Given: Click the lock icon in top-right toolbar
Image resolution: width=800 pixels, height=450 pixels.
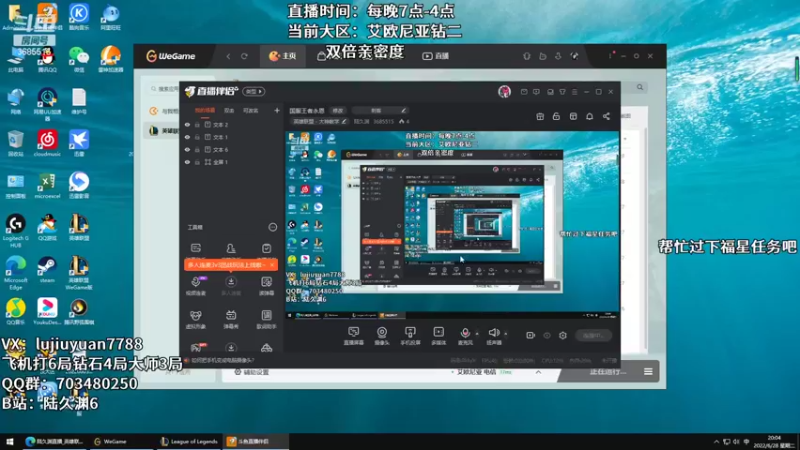Looking at the screenshot, I should (x=556, y=117).
